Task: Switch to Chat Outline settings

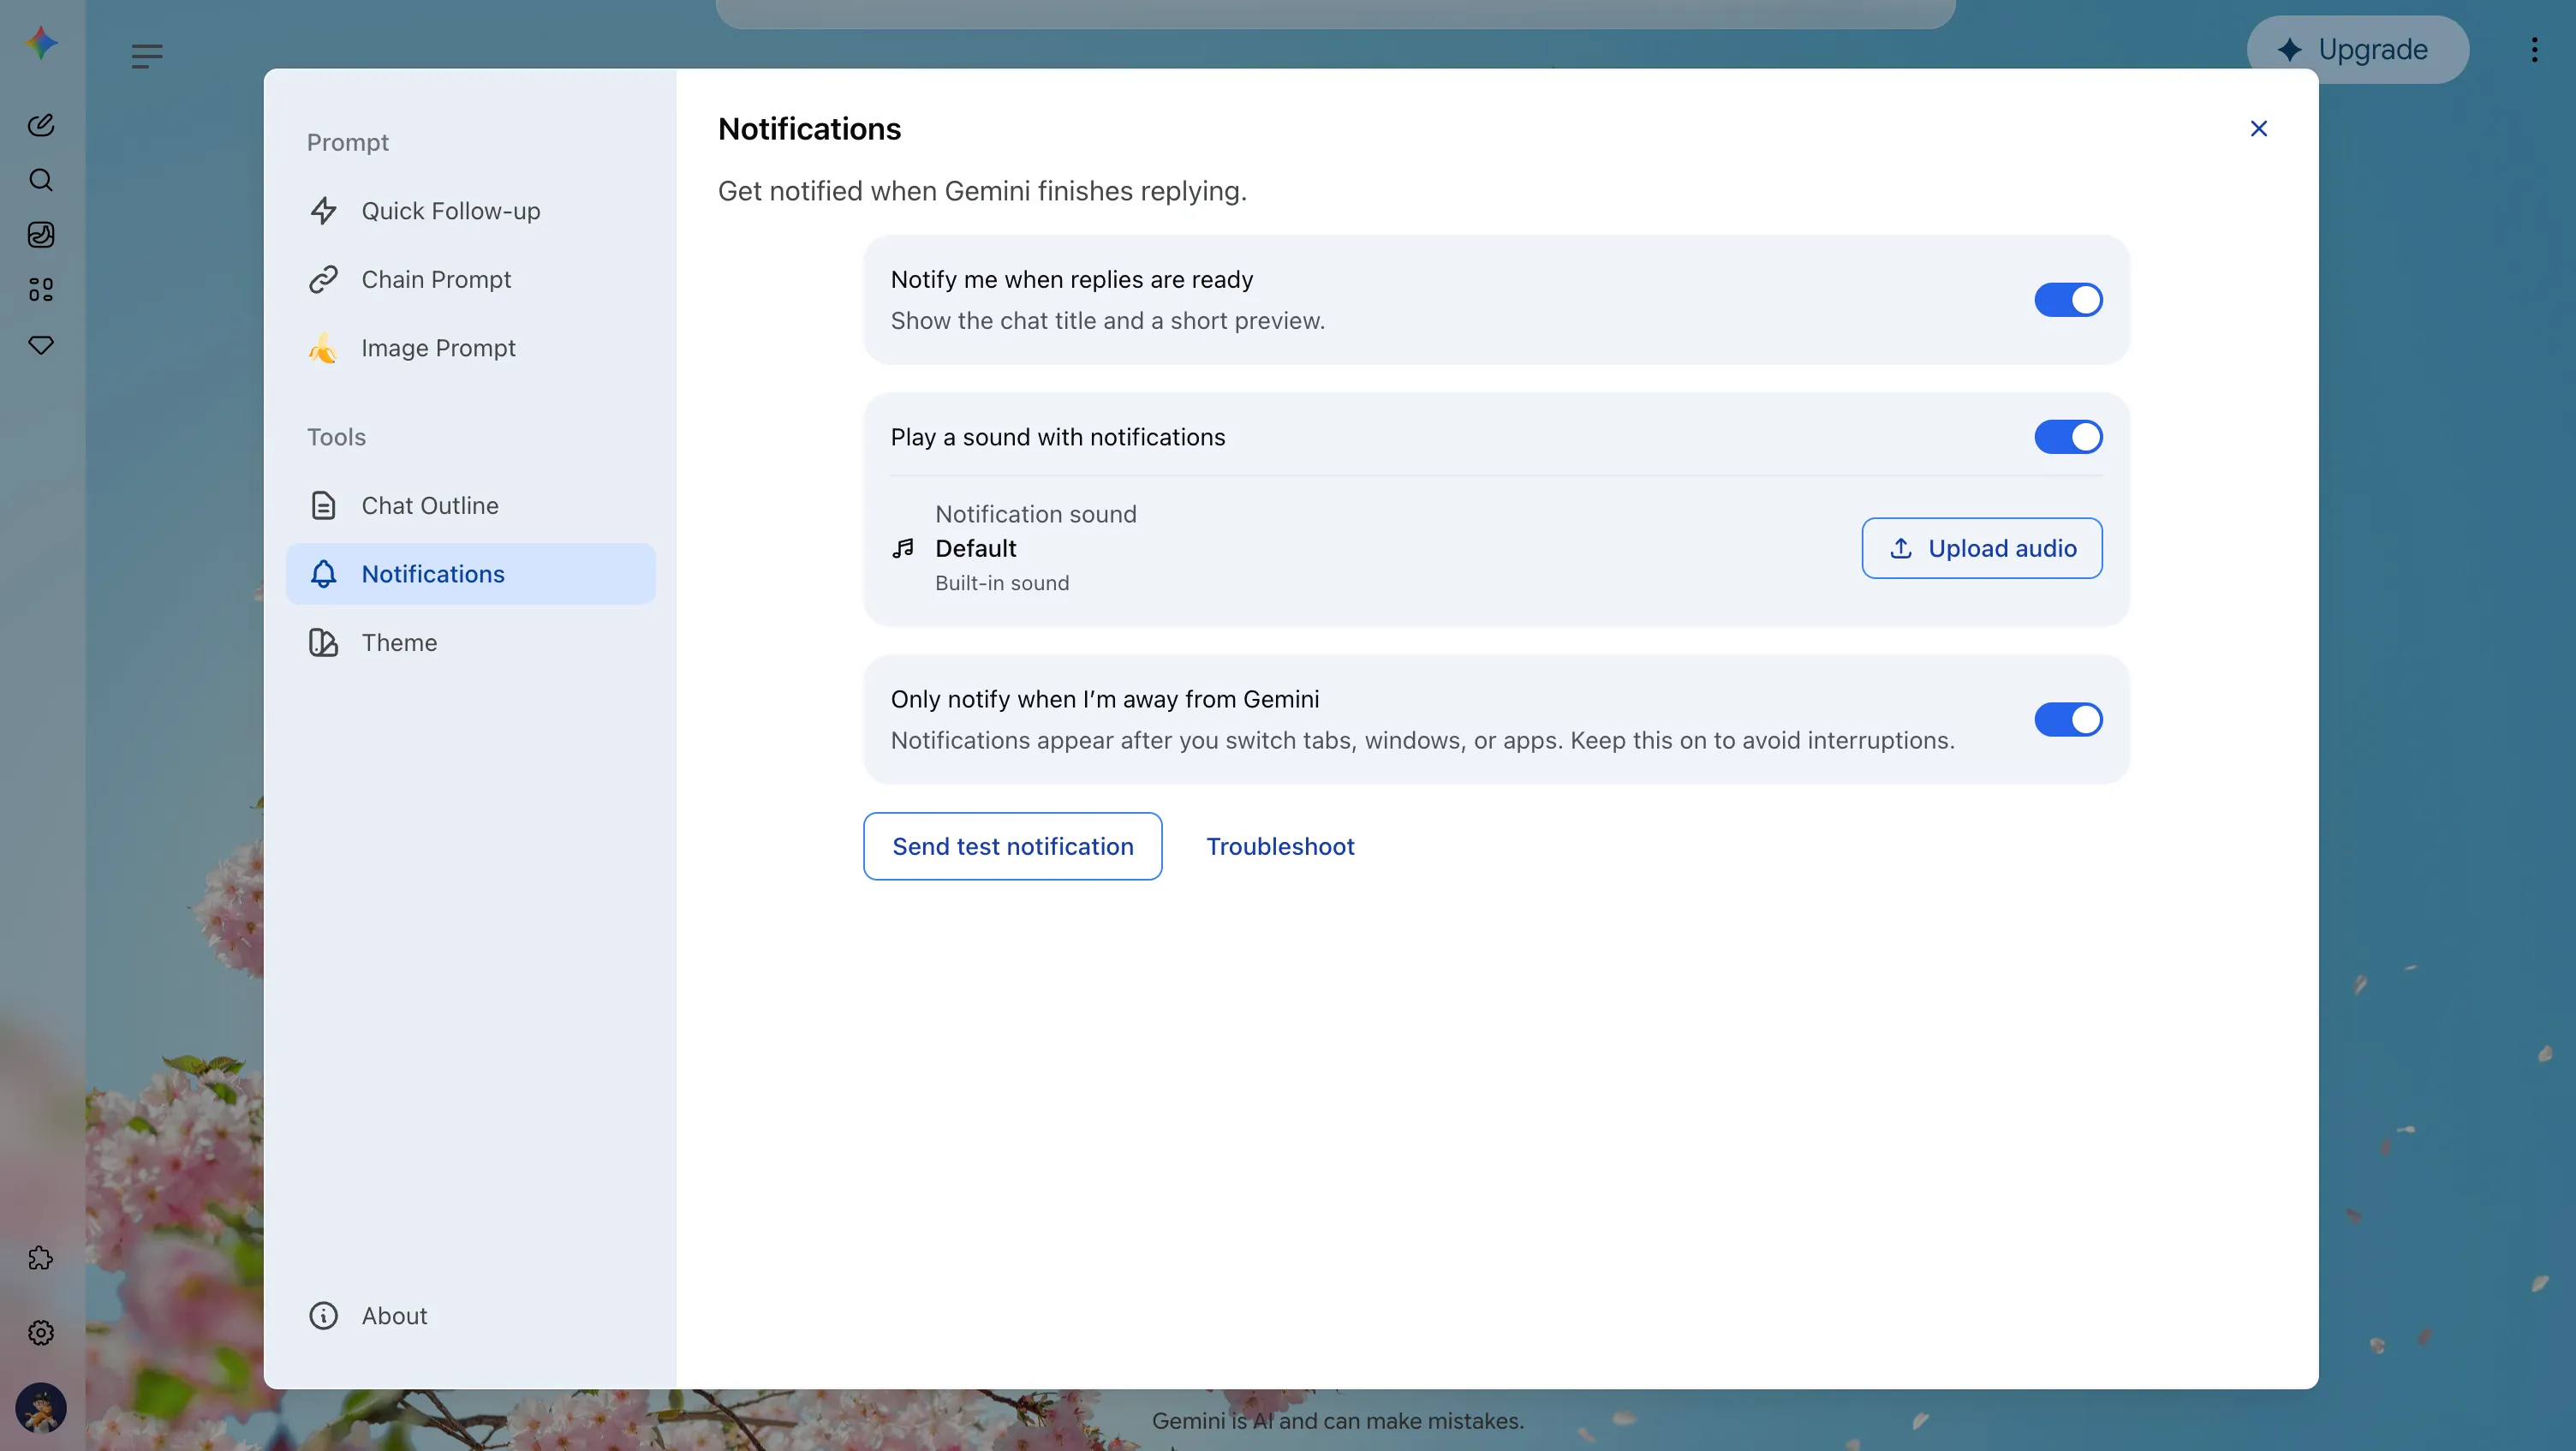Action: tap(471, 506)
